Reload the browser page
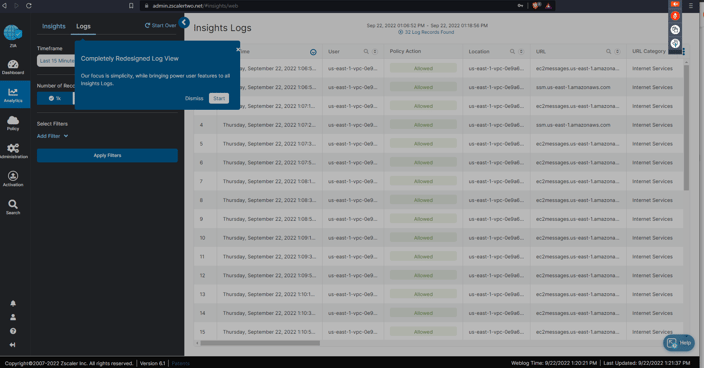The height and width of the screenshot is (368, 704). (x=28, y=6)
